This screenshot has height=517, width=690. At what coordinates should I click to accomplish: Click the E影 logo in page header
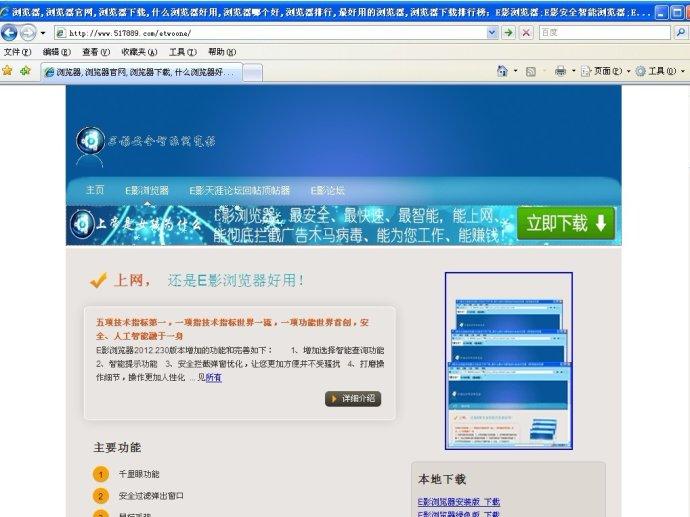coord(91,141)
